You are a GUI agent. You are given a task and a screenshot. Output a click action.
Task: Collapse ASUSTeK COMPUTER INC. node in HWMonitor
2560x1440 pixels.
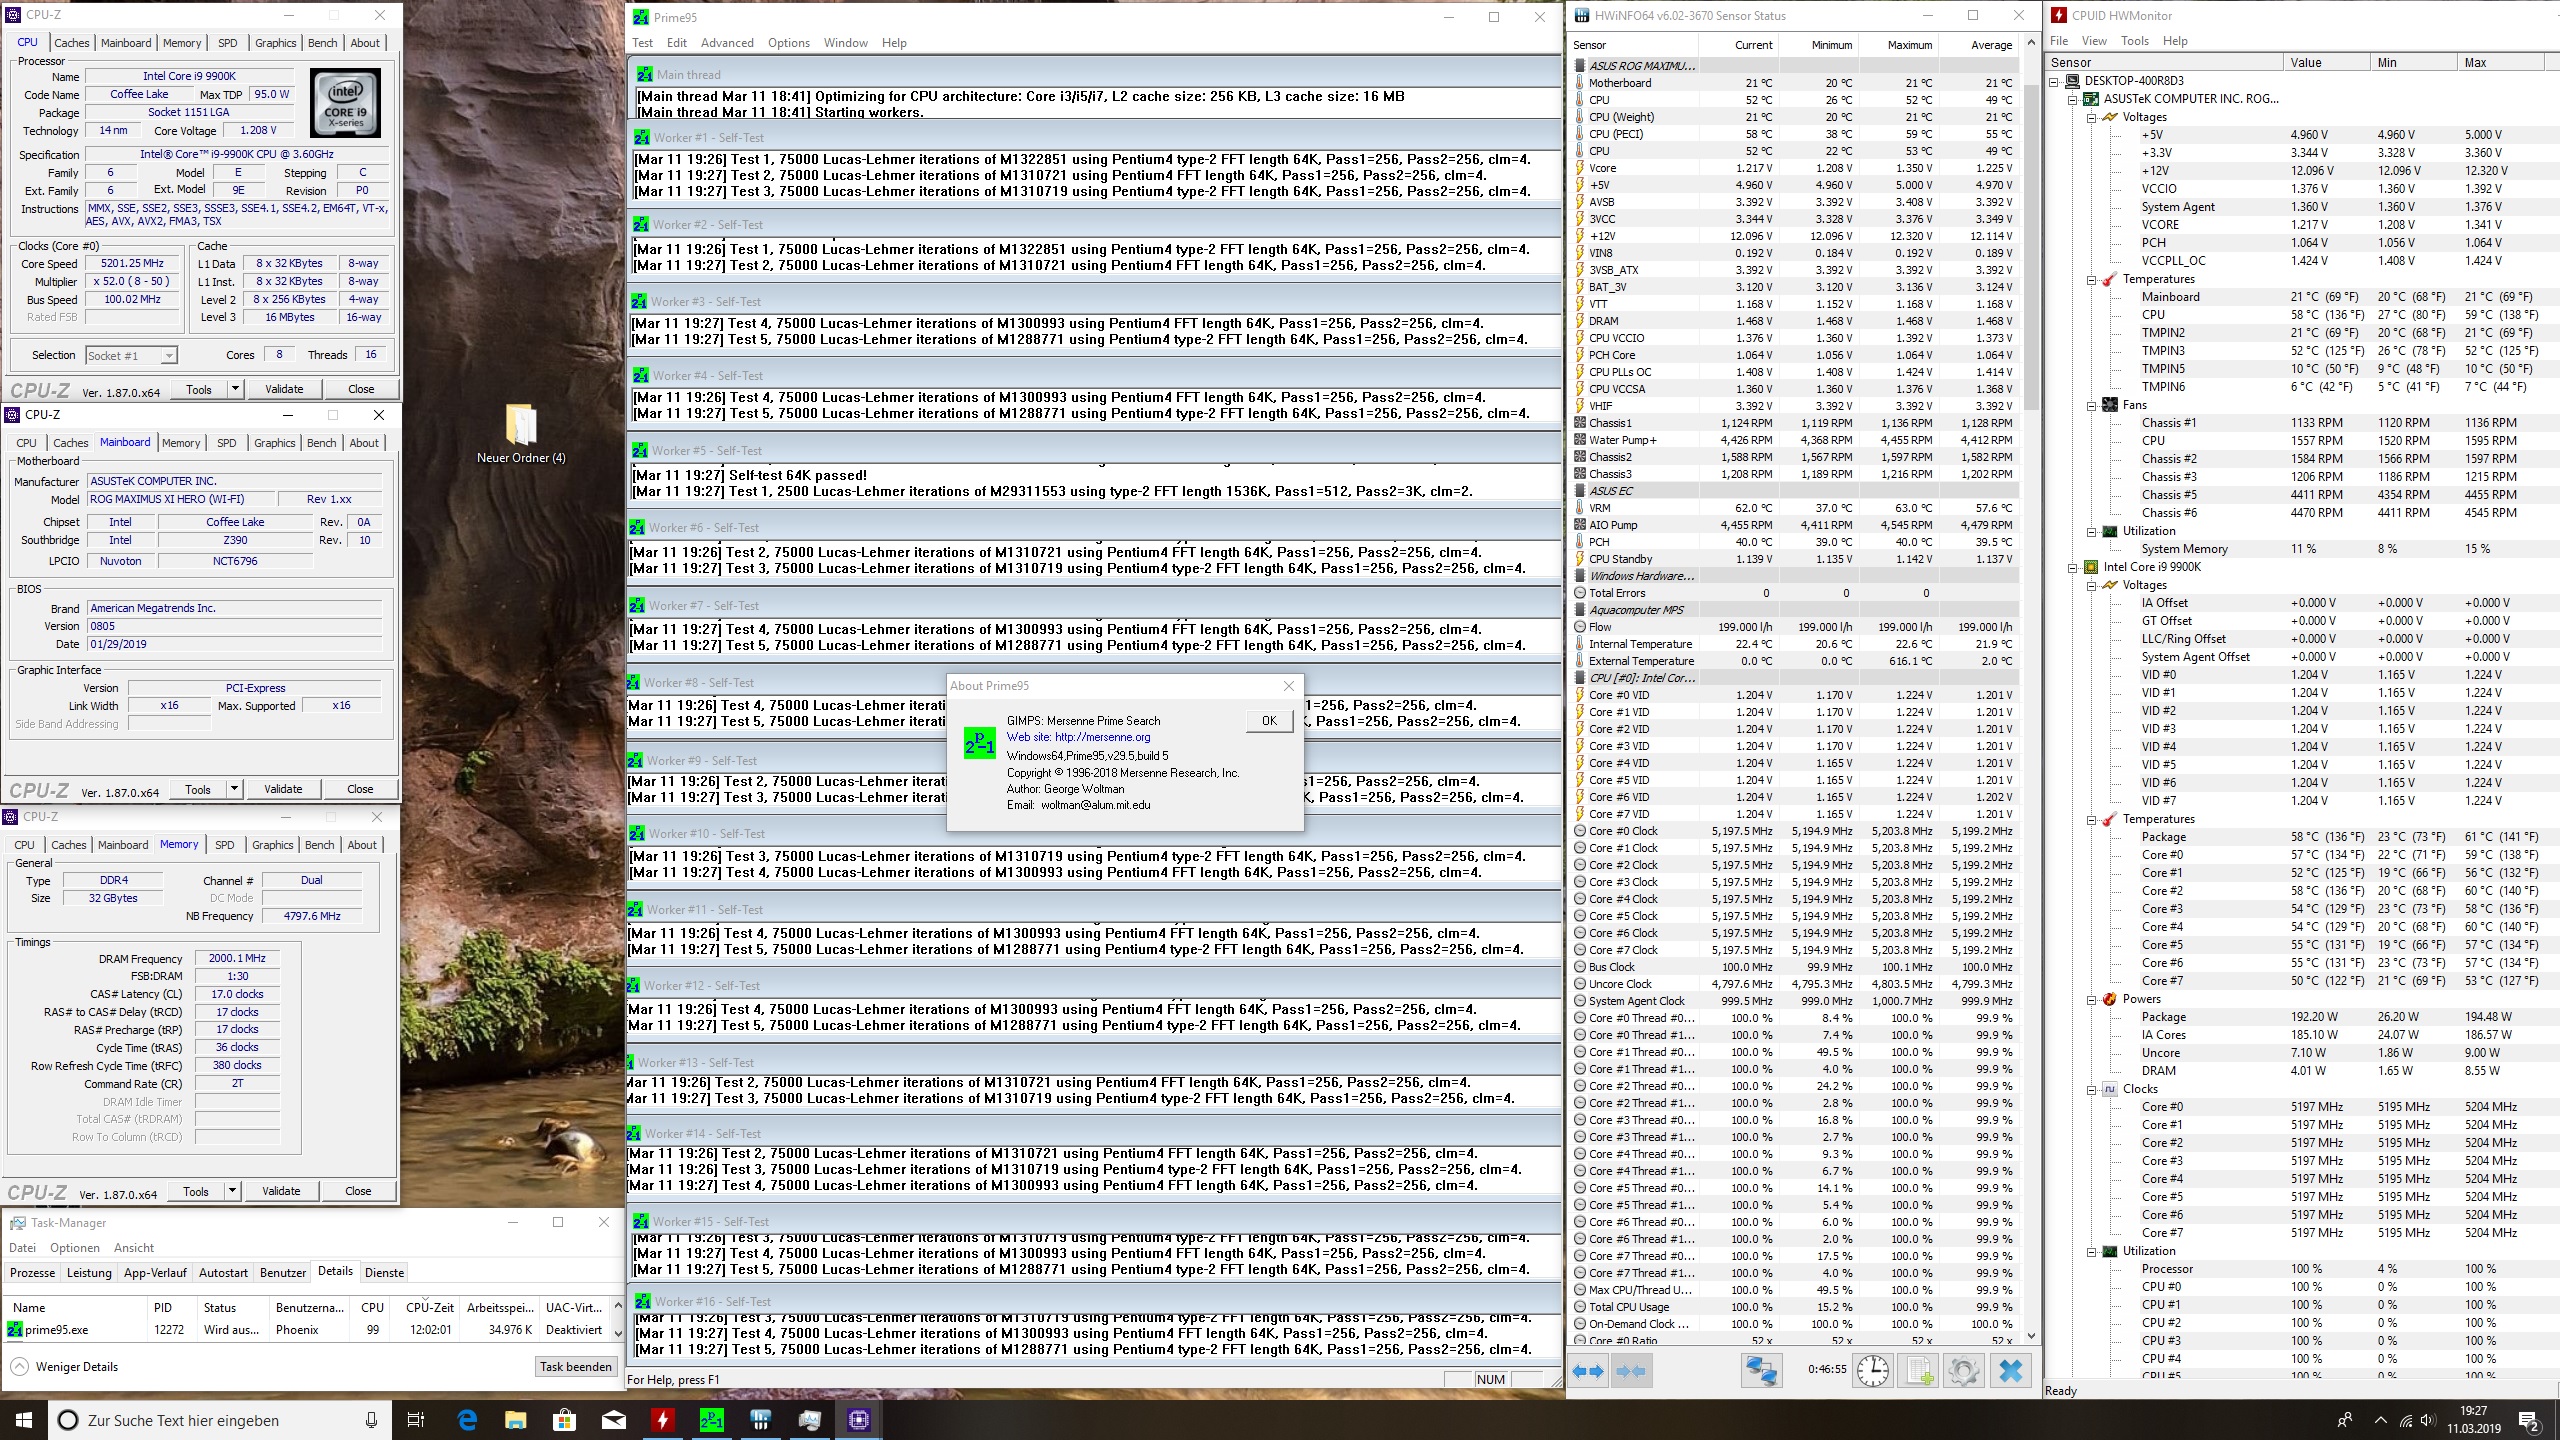pyautogui.click(x=2073, y=99)
